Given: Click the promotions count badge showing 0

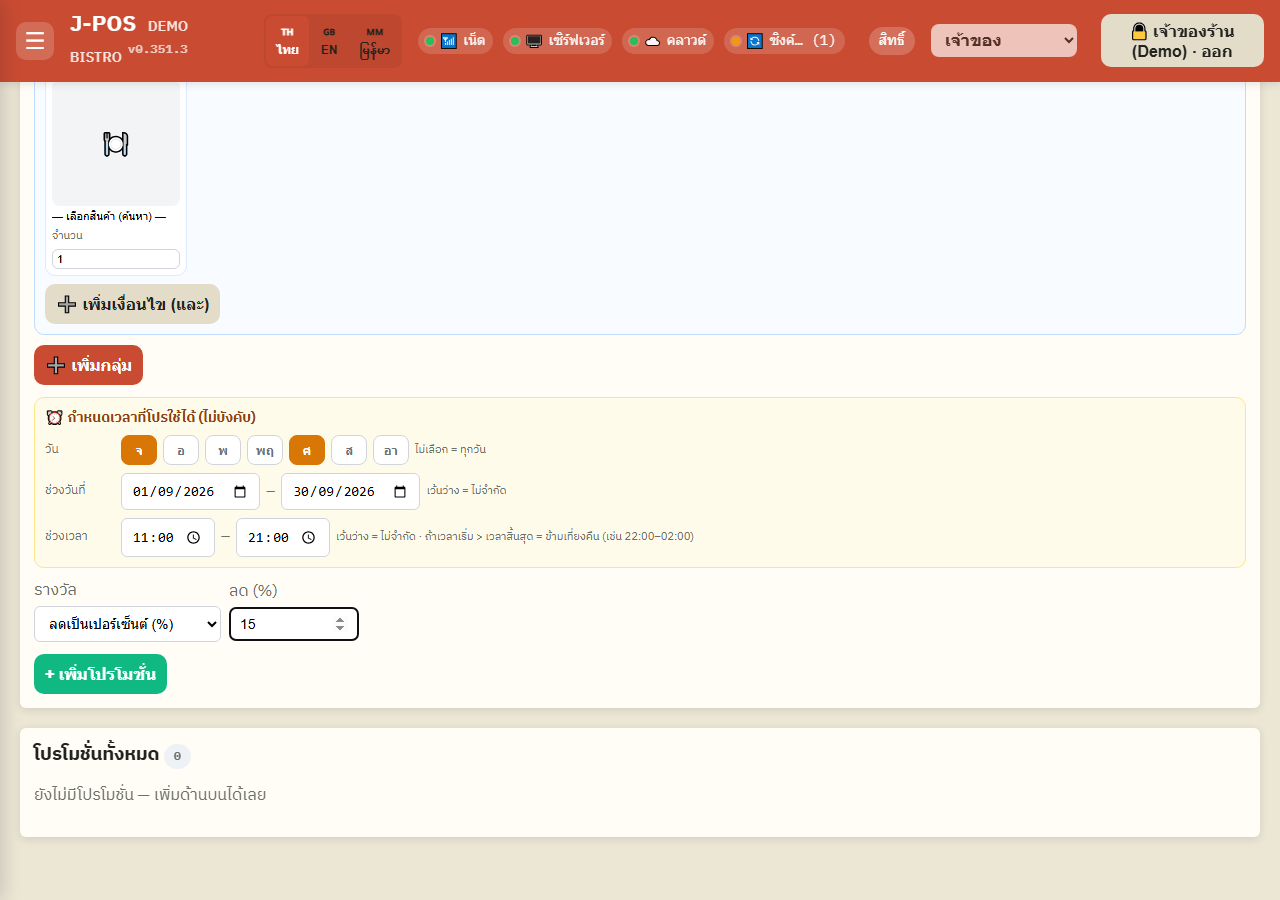Looking at the screenshot, I should [x=177, y=756].
